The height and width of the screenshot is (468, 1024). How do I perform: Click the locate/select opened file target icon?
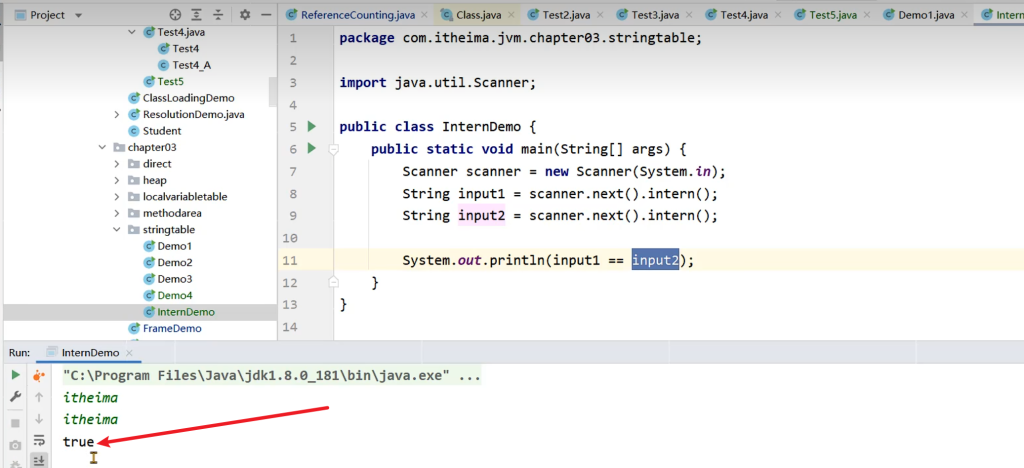[x=176, y=15]
